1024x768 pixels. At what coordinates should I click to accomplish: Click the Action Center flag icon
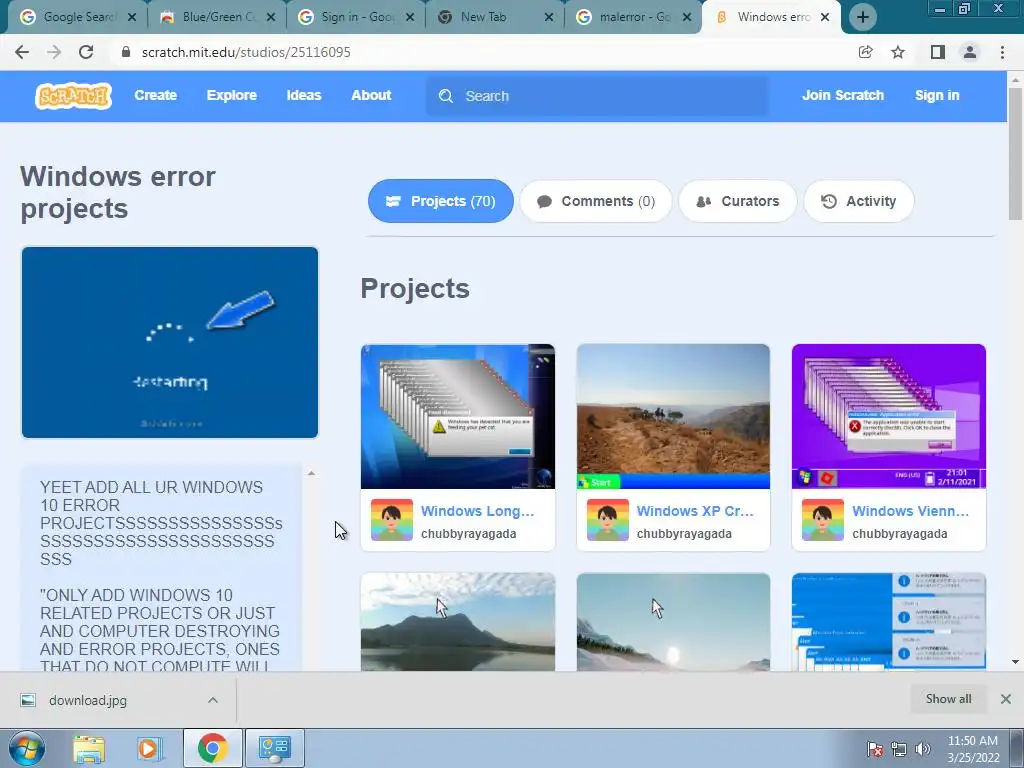point(875,749)
